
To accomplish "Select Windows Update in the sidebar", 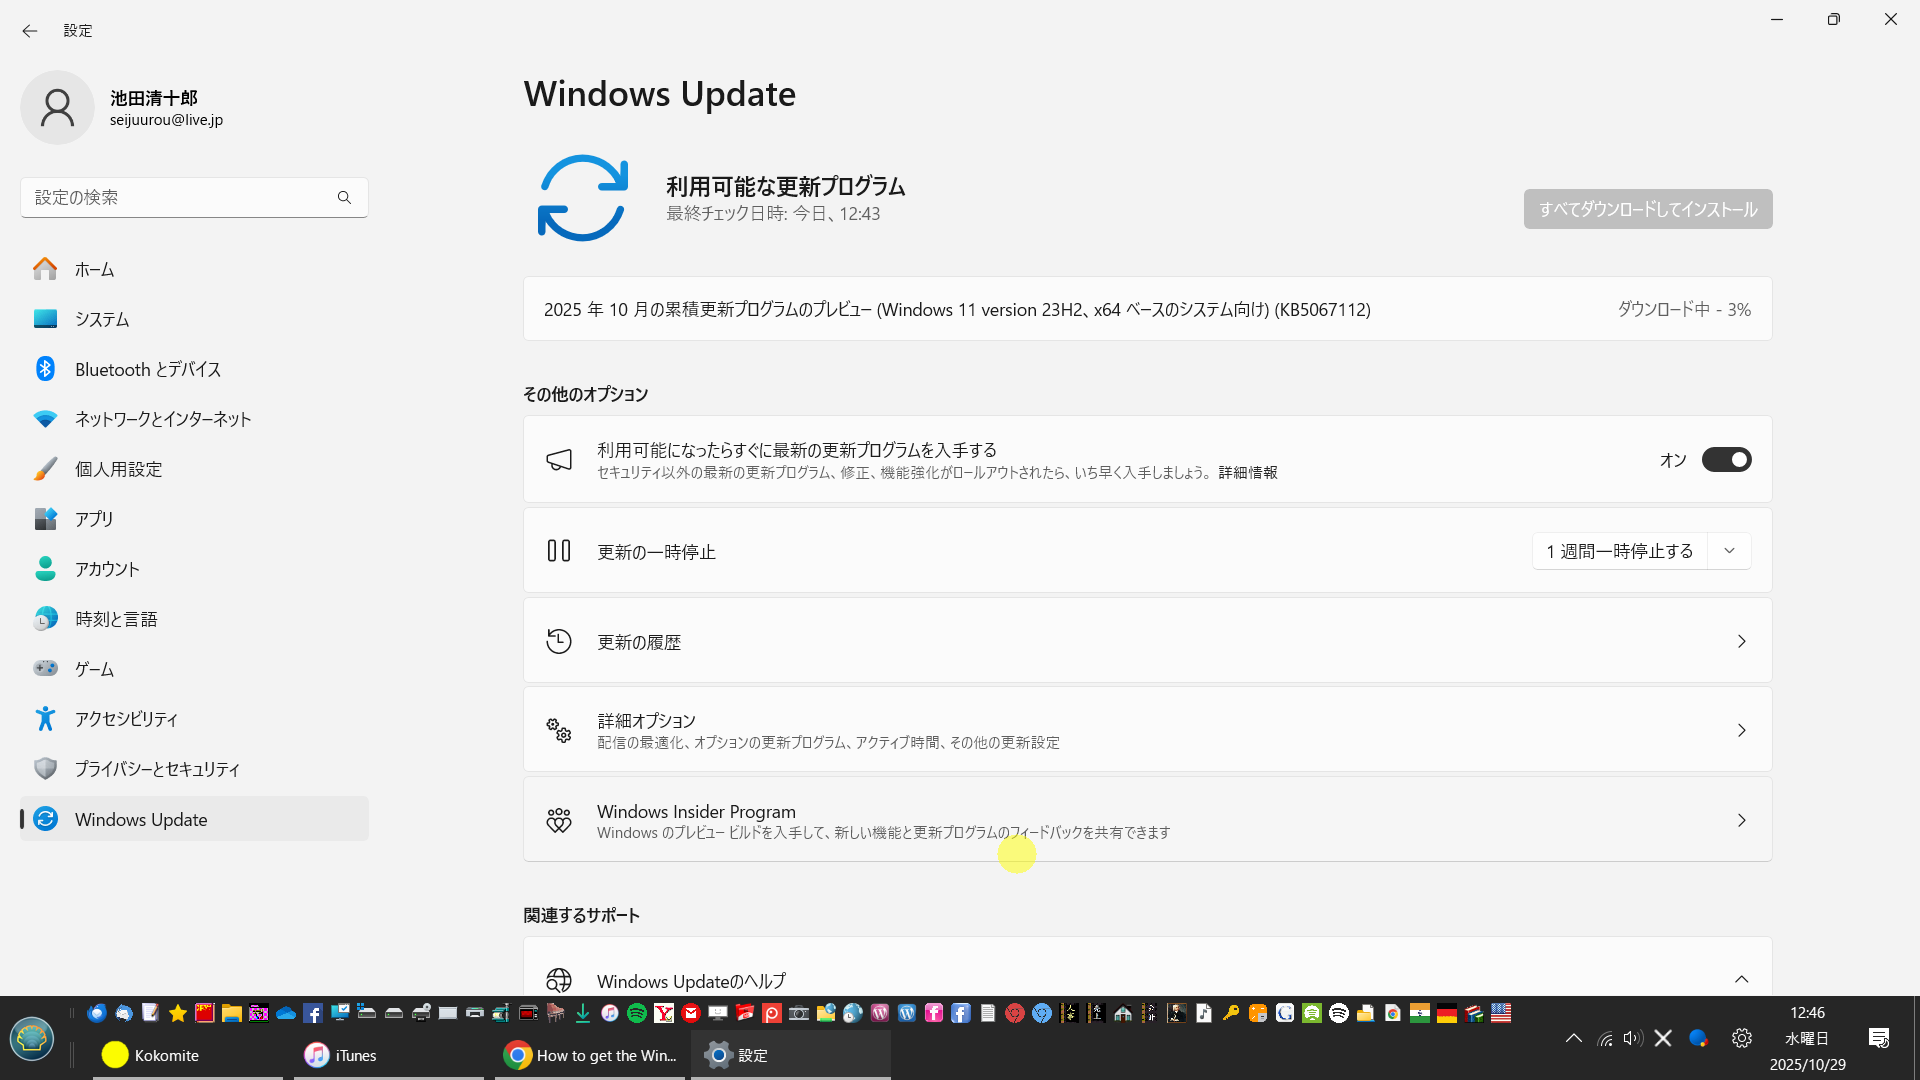I will [194, 819].
